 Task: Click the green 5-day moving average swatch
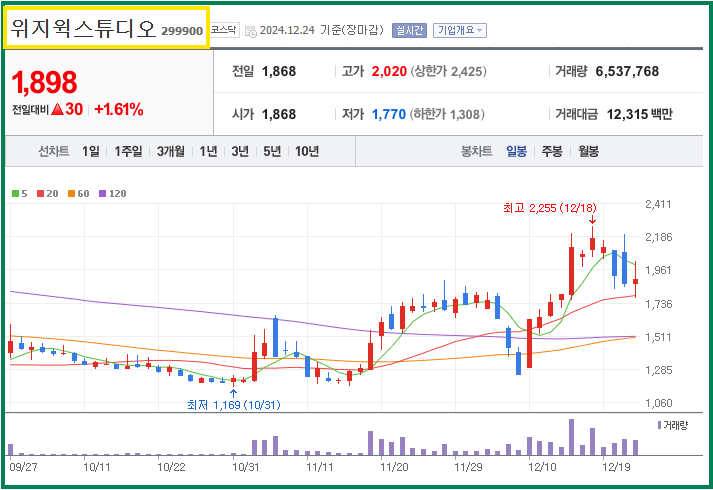(15, 194)
